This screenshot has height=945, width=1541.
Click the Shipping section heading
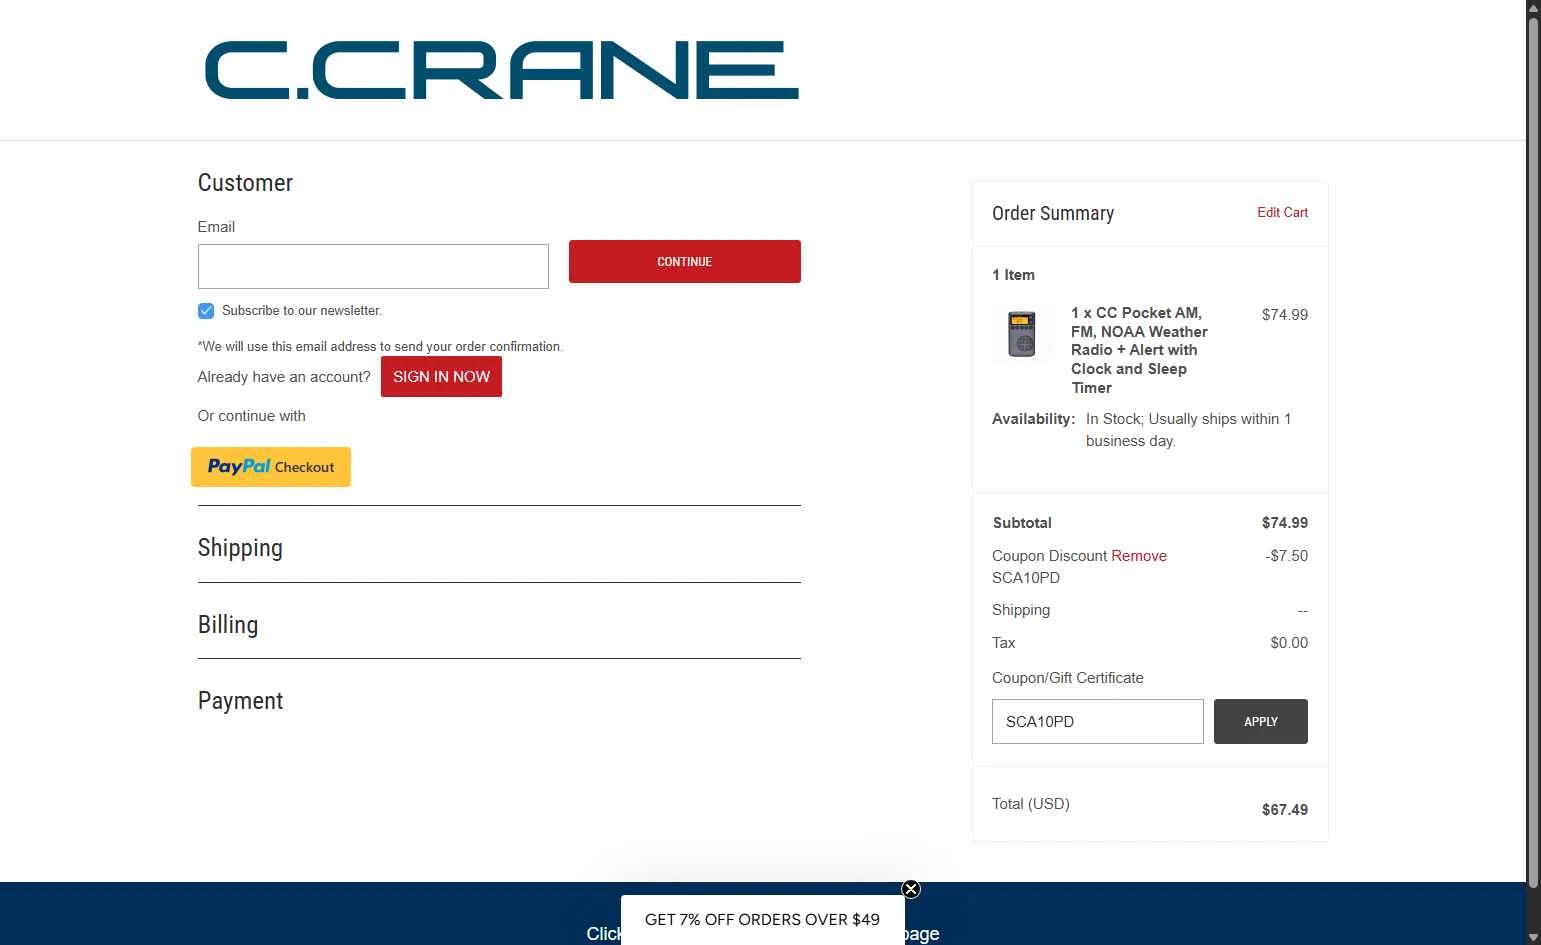(x=240, y=548)
